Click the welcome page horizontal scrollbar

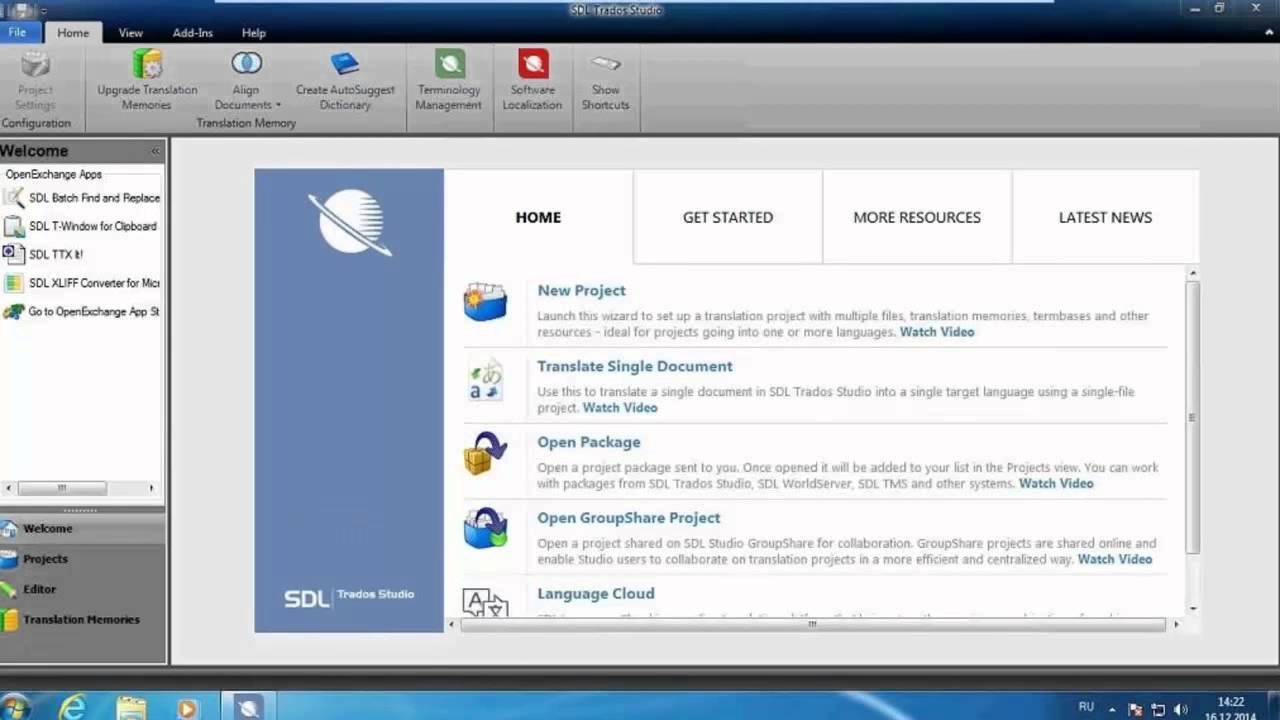click(812, 624)
